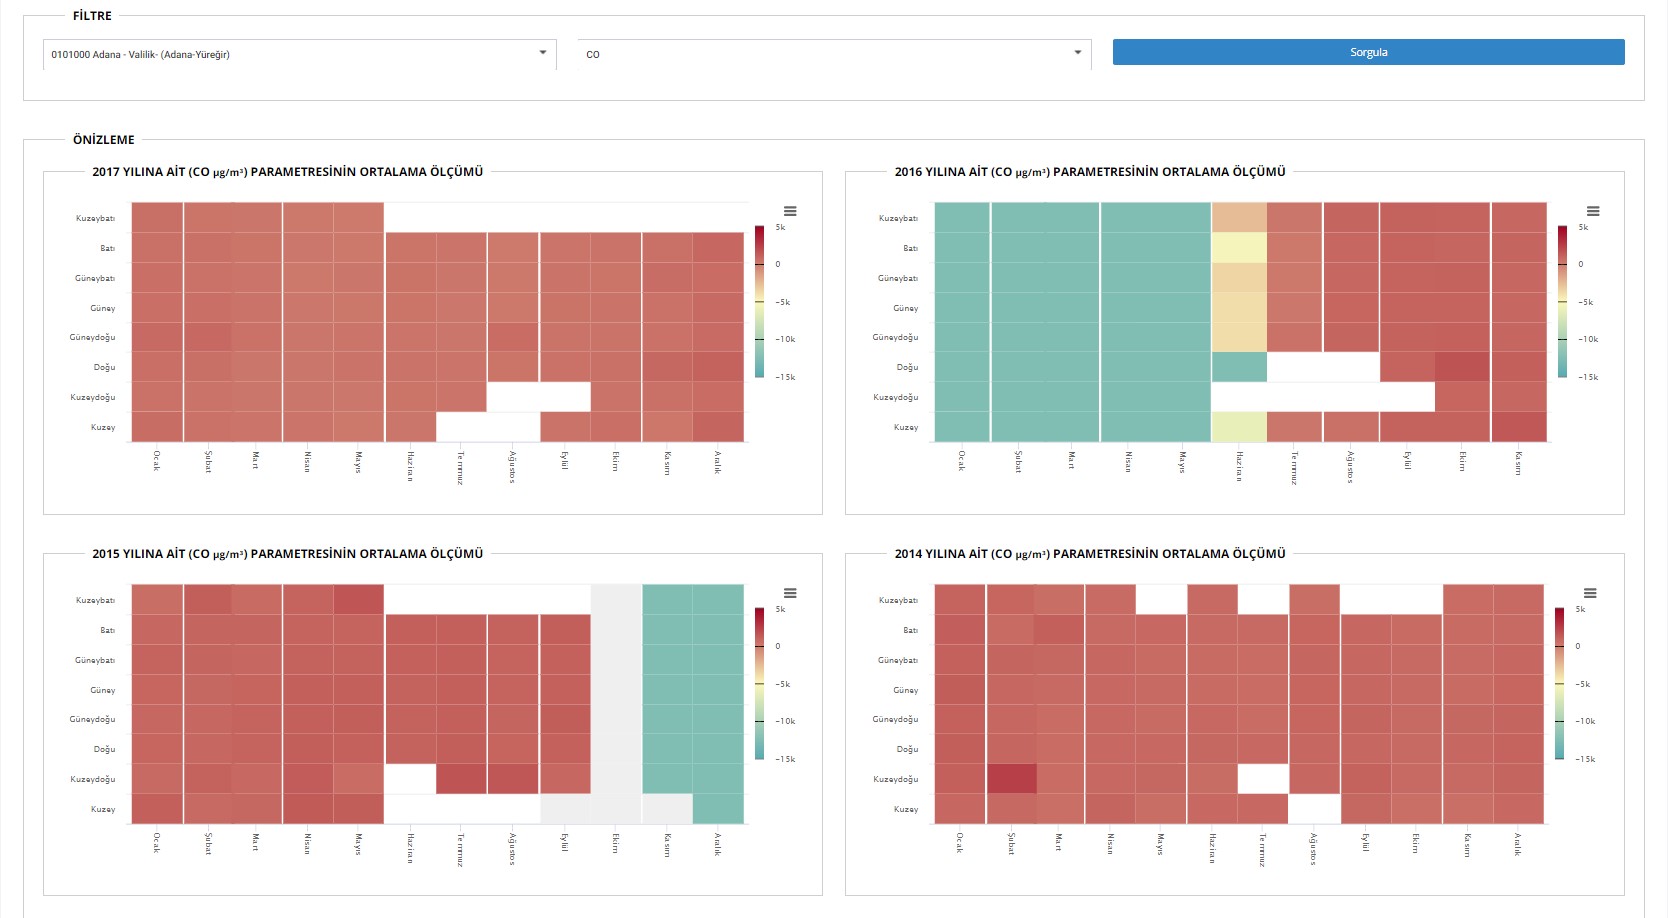Open the 2015 chart export menu icon
Image resolution: width=1668 pixels, height=918 pixels.
790,593
